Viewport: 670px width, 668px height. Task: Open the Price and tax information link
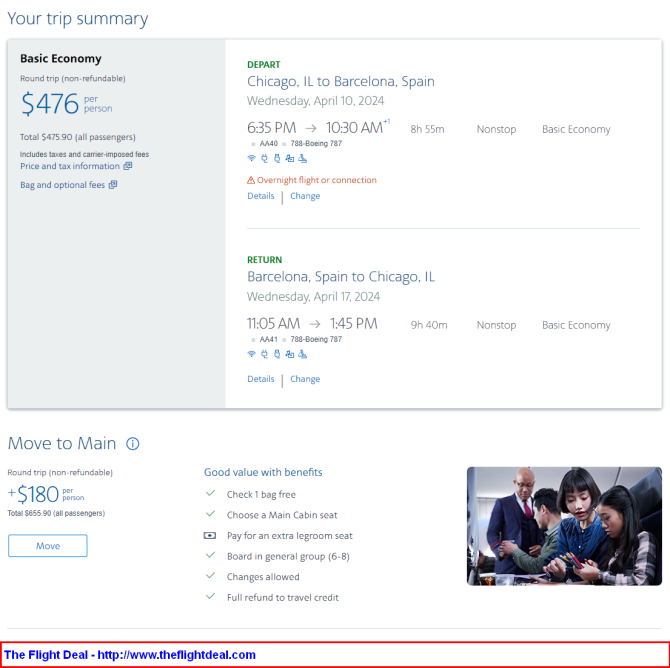[69, 167]
